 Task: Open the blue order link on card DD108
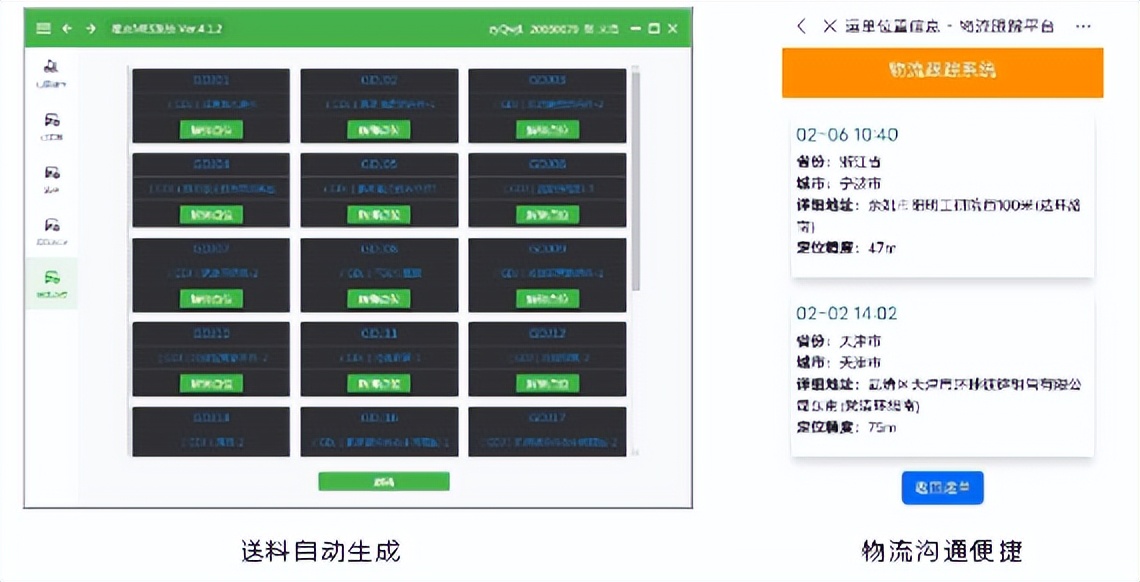pyautogui.click(x=378, y=272)
